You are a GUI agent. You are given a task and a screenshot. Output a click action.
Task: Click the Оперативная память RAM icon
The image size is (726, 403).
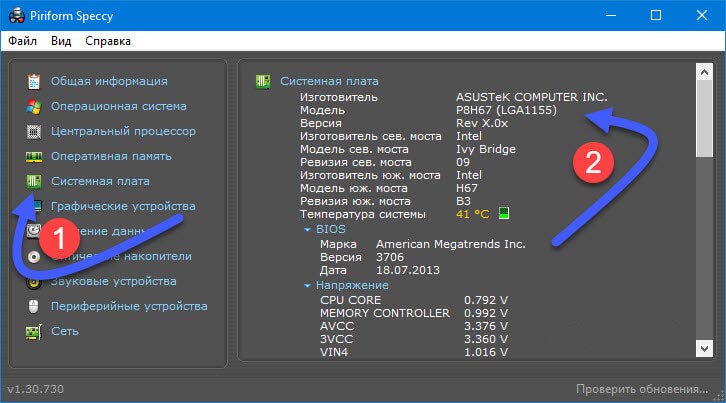pyautogui.click(x=34, y=157)
